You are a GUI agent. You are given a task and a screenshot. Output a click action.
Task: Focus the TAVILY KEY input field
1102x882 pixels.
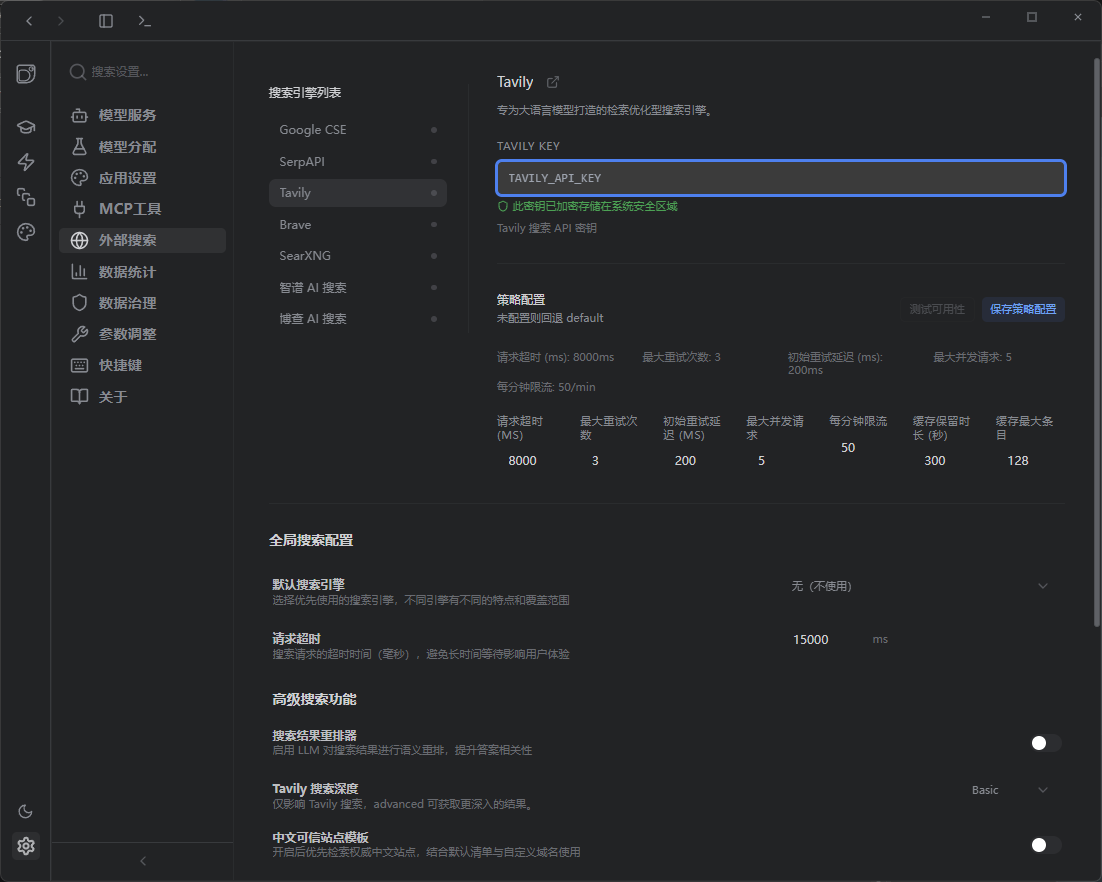(x=781, y=178)
